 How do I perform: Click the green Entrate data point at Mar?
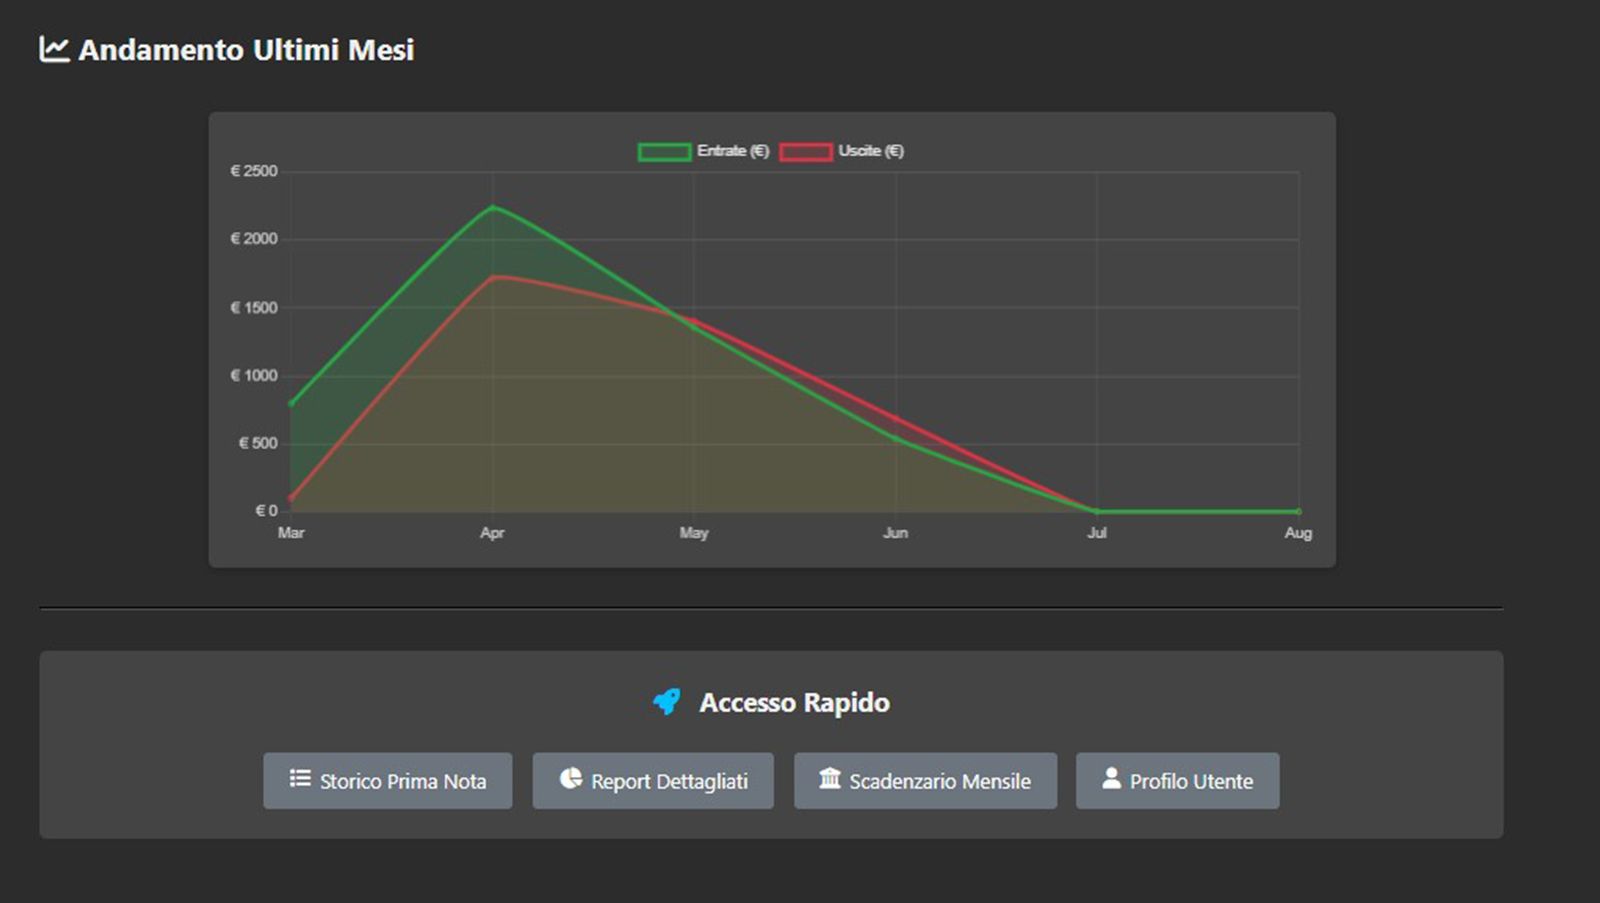[291, 404]
